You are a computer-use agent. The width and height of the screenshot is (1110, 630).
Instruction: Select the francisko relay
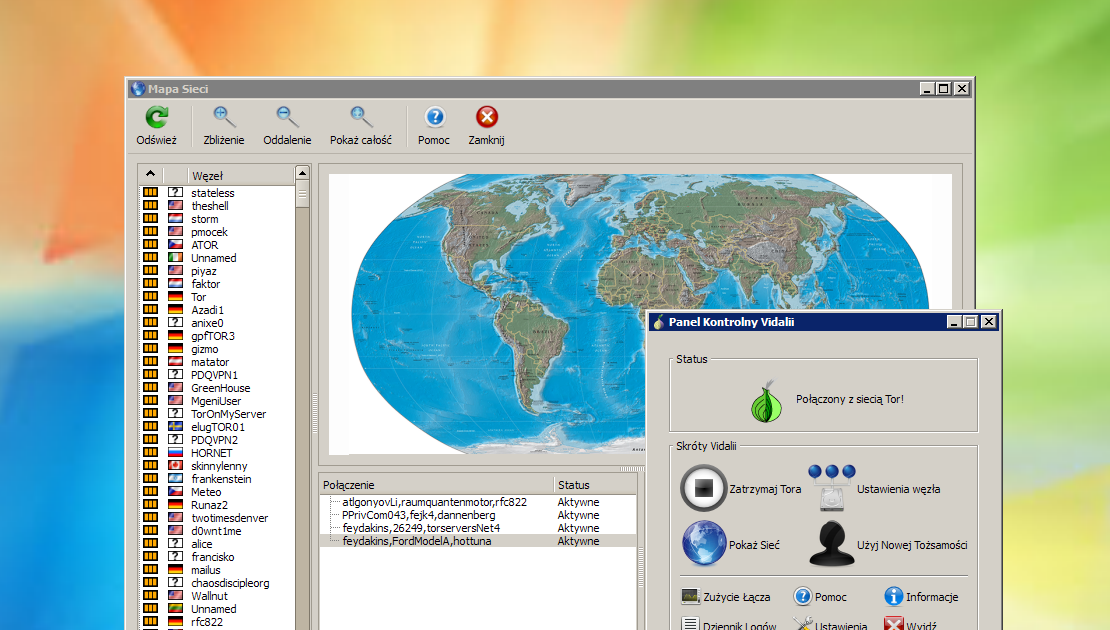pyautogui.click(x=212, y=556)
